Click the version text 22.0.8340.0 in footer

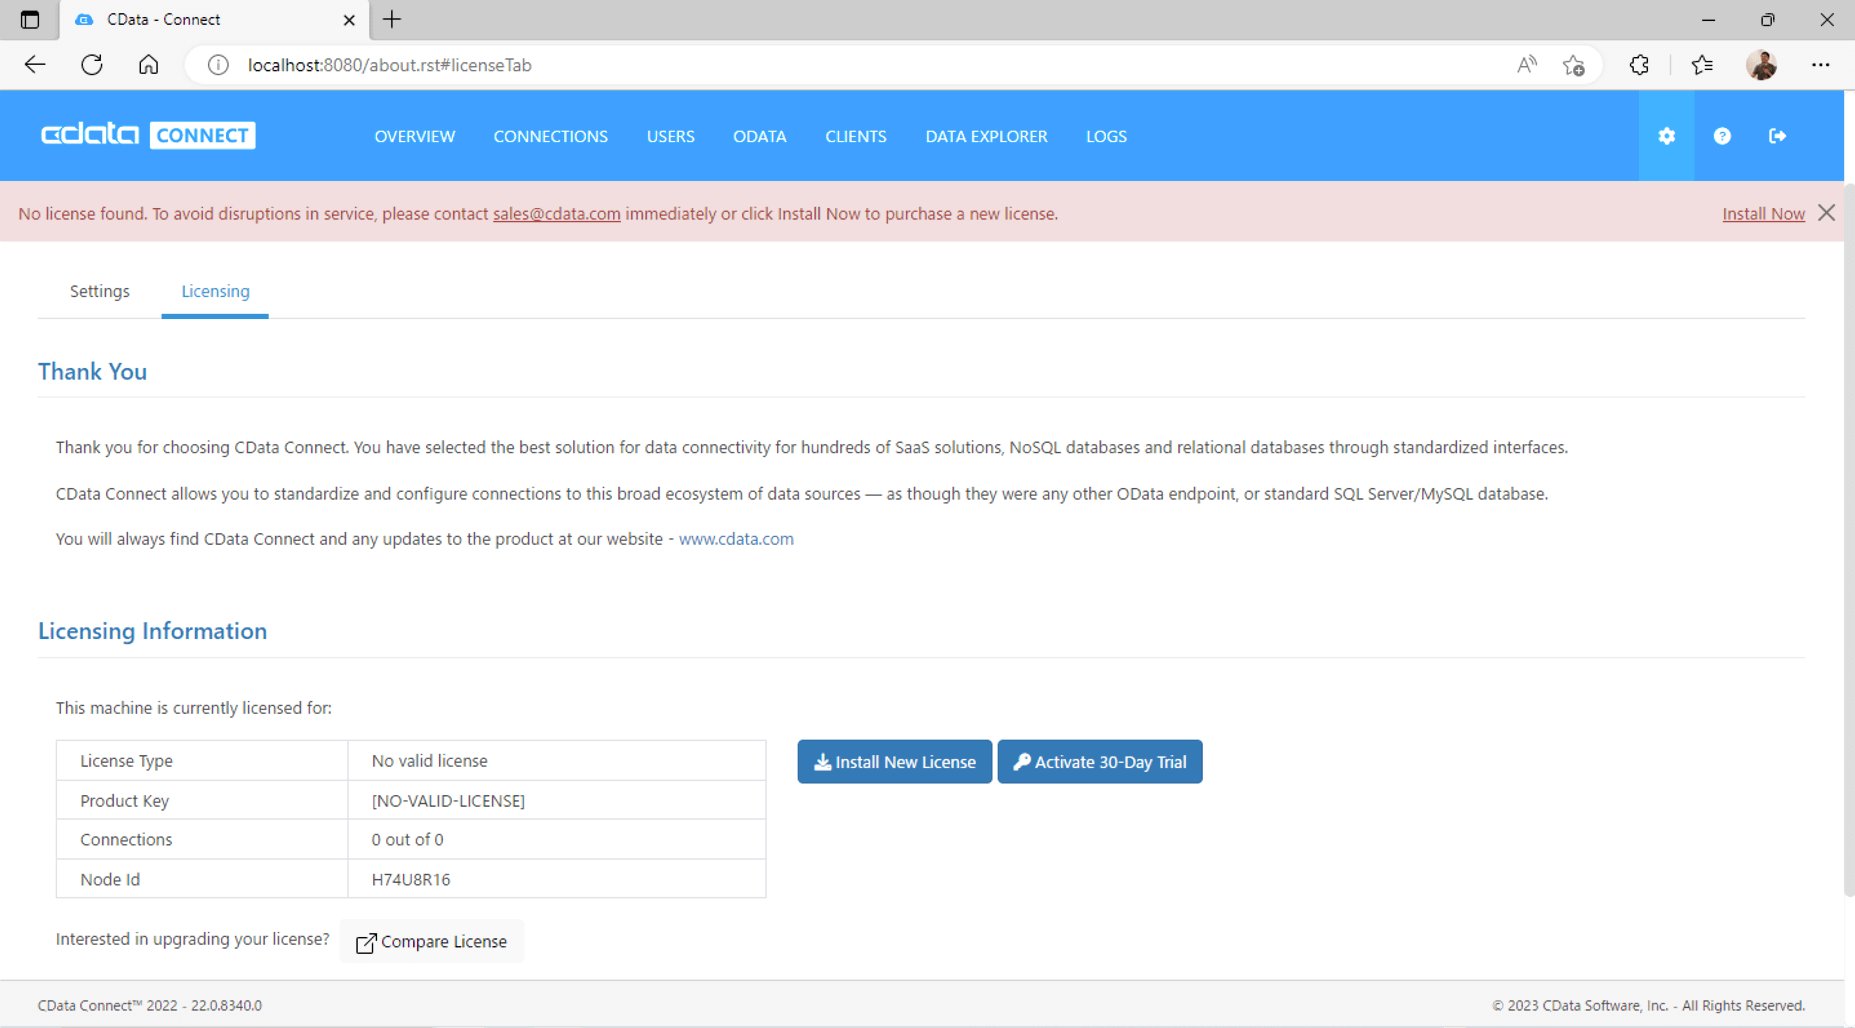(227, 1006)
